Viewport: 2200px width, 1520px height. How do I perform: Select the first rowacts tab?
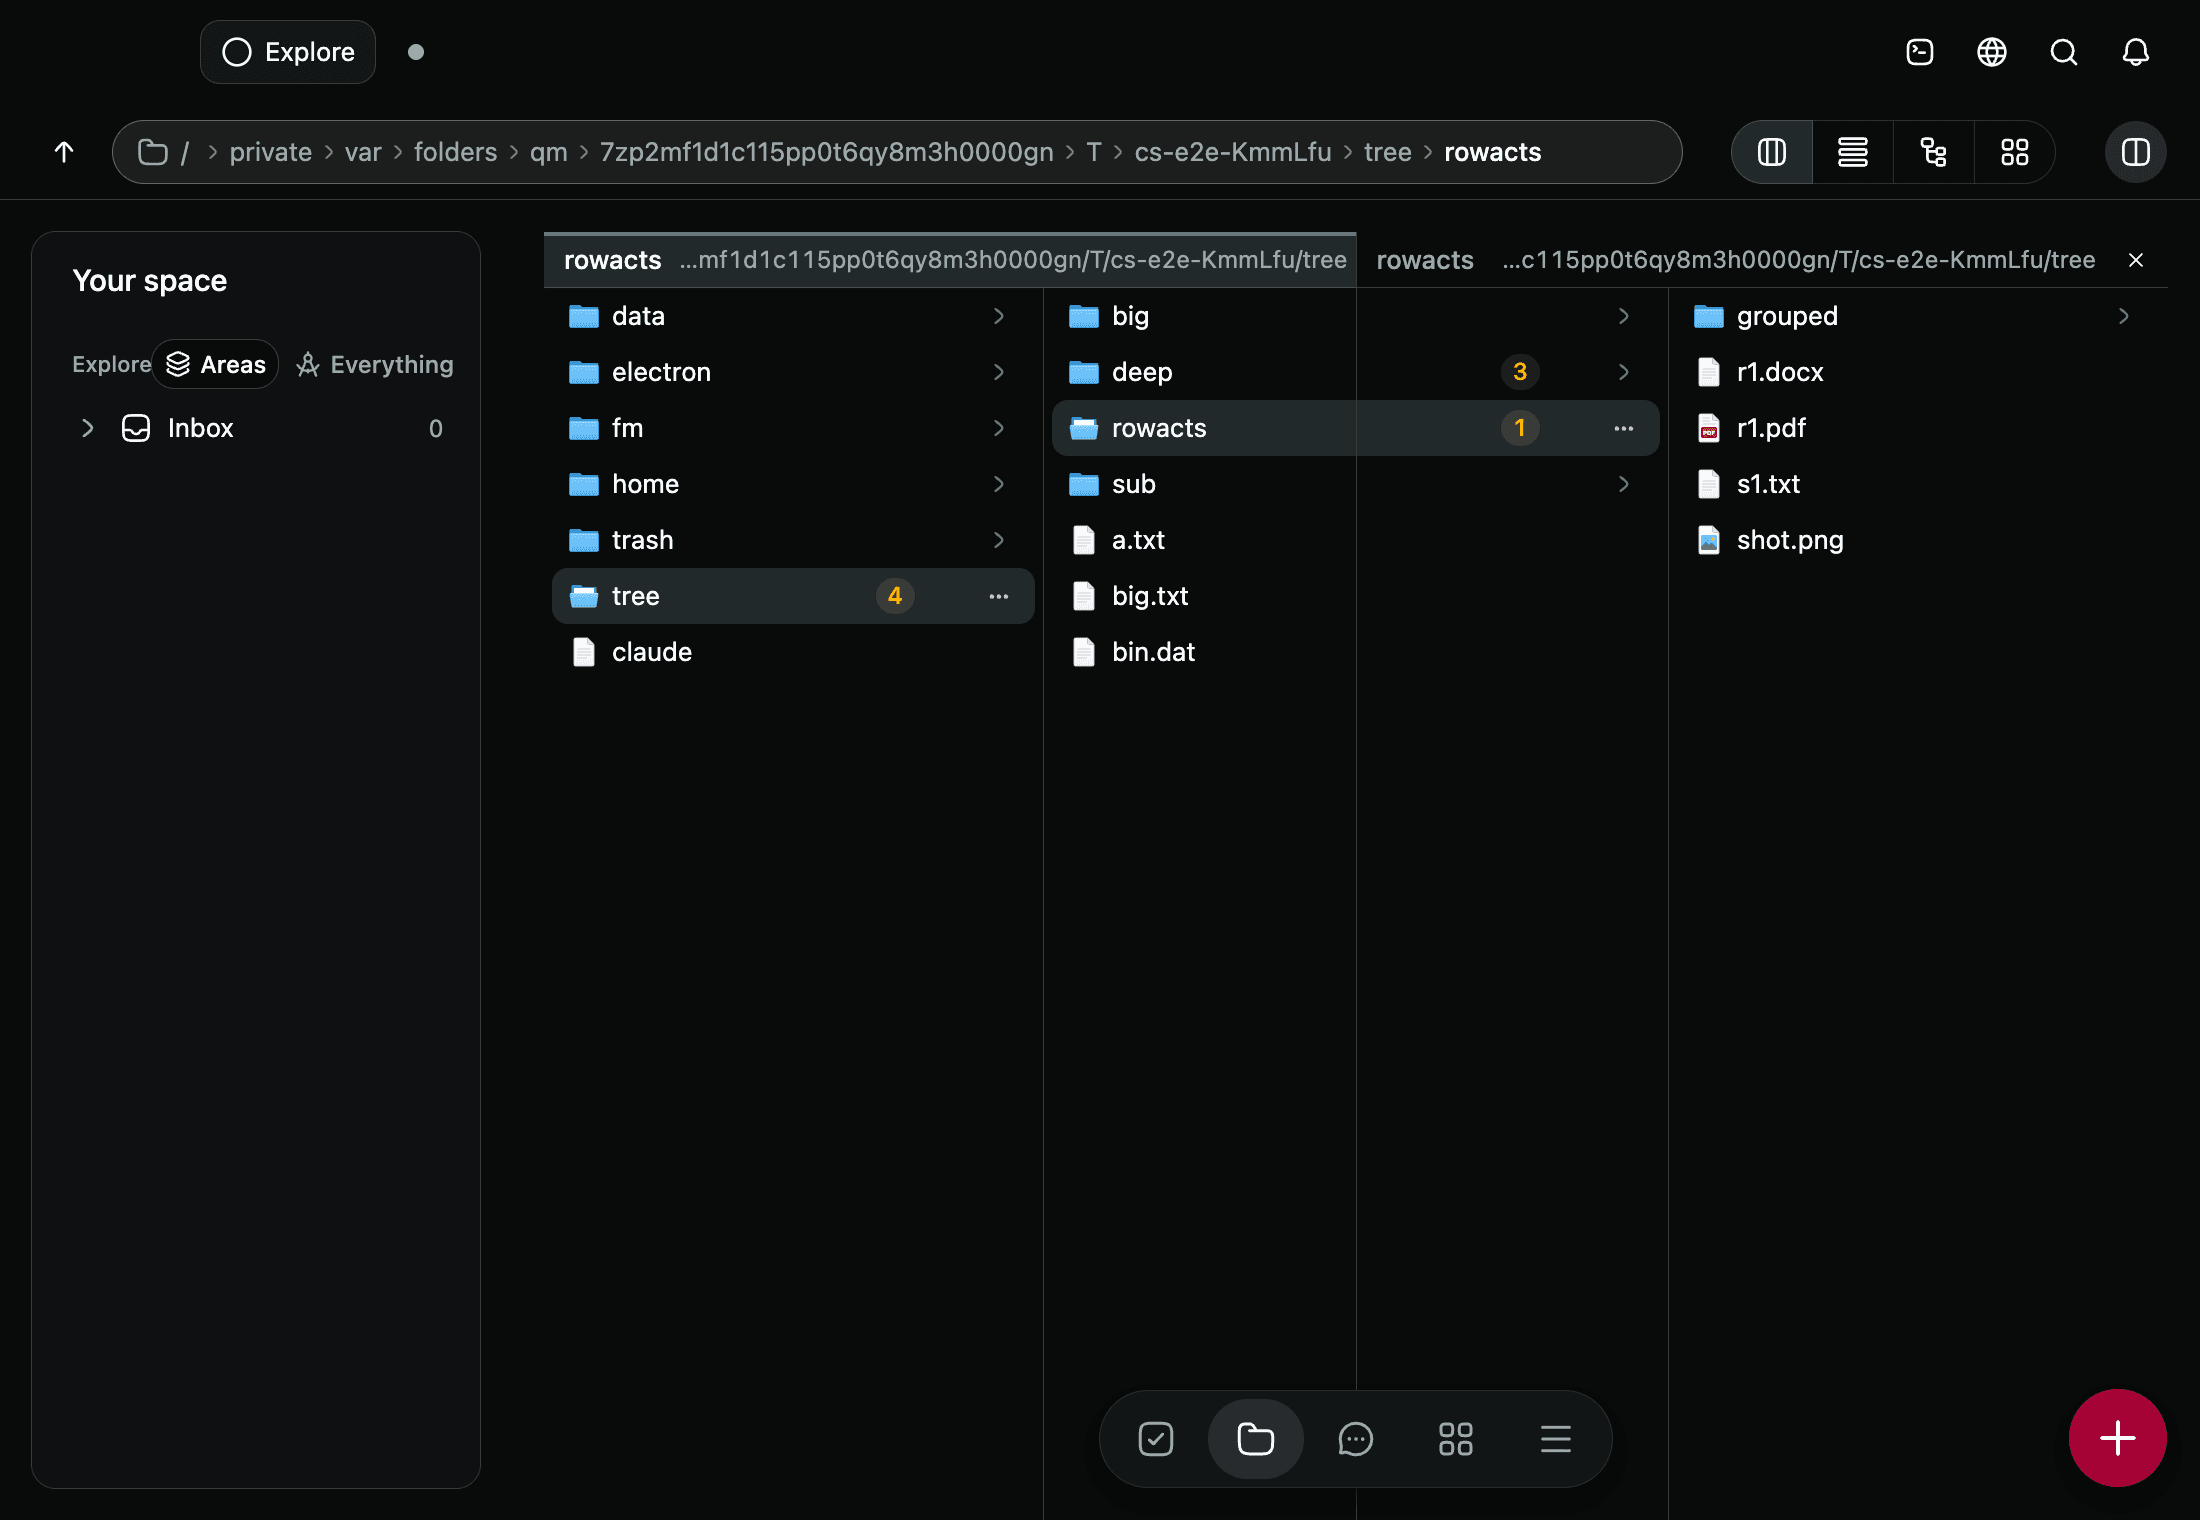click(950, 260)
